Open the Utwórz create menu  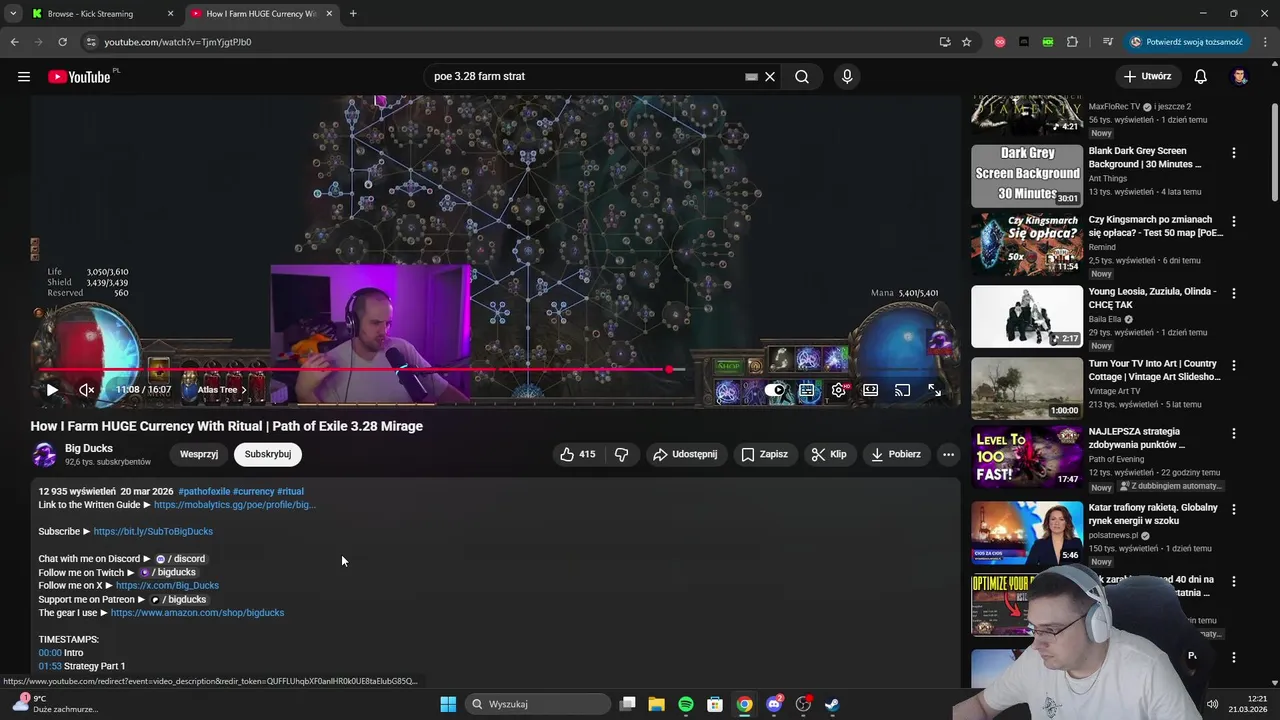coord(1147,77)
